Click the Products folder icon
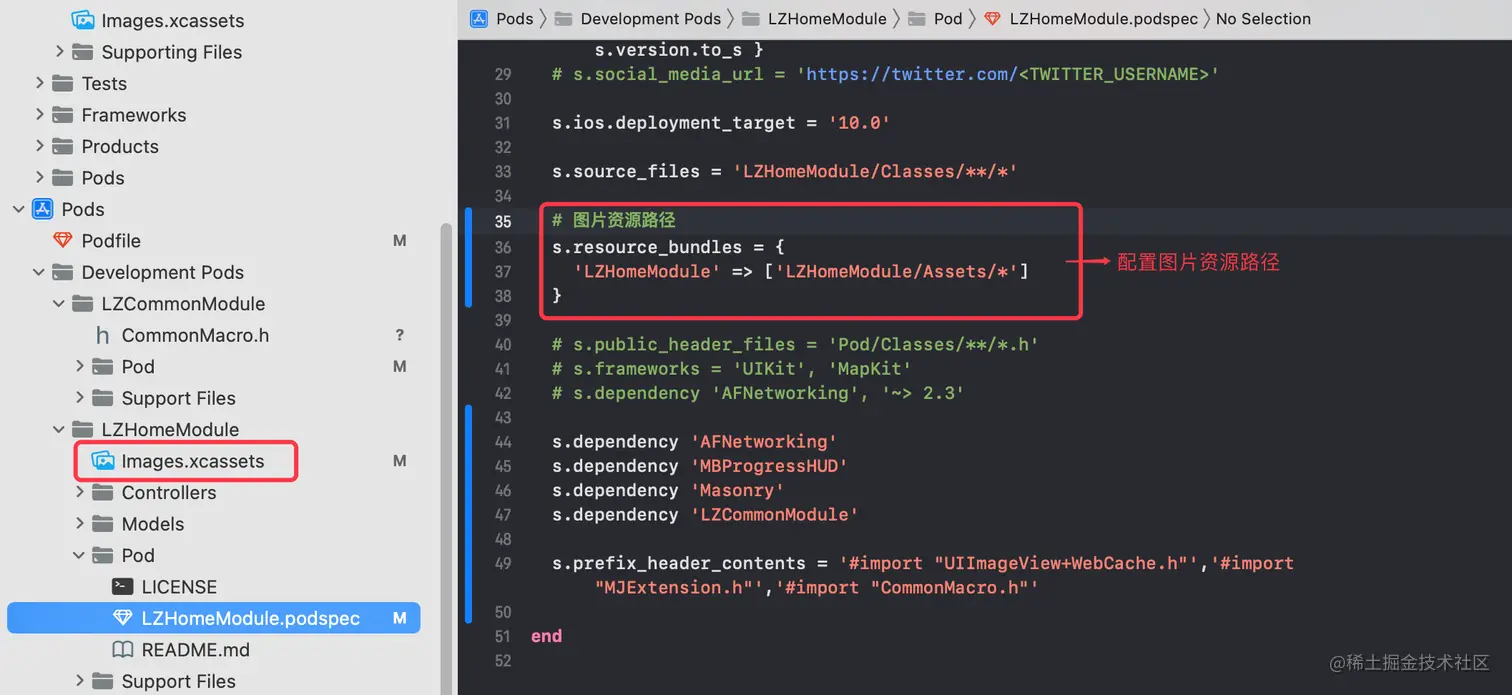The image size is (1512, 695). 62,146
